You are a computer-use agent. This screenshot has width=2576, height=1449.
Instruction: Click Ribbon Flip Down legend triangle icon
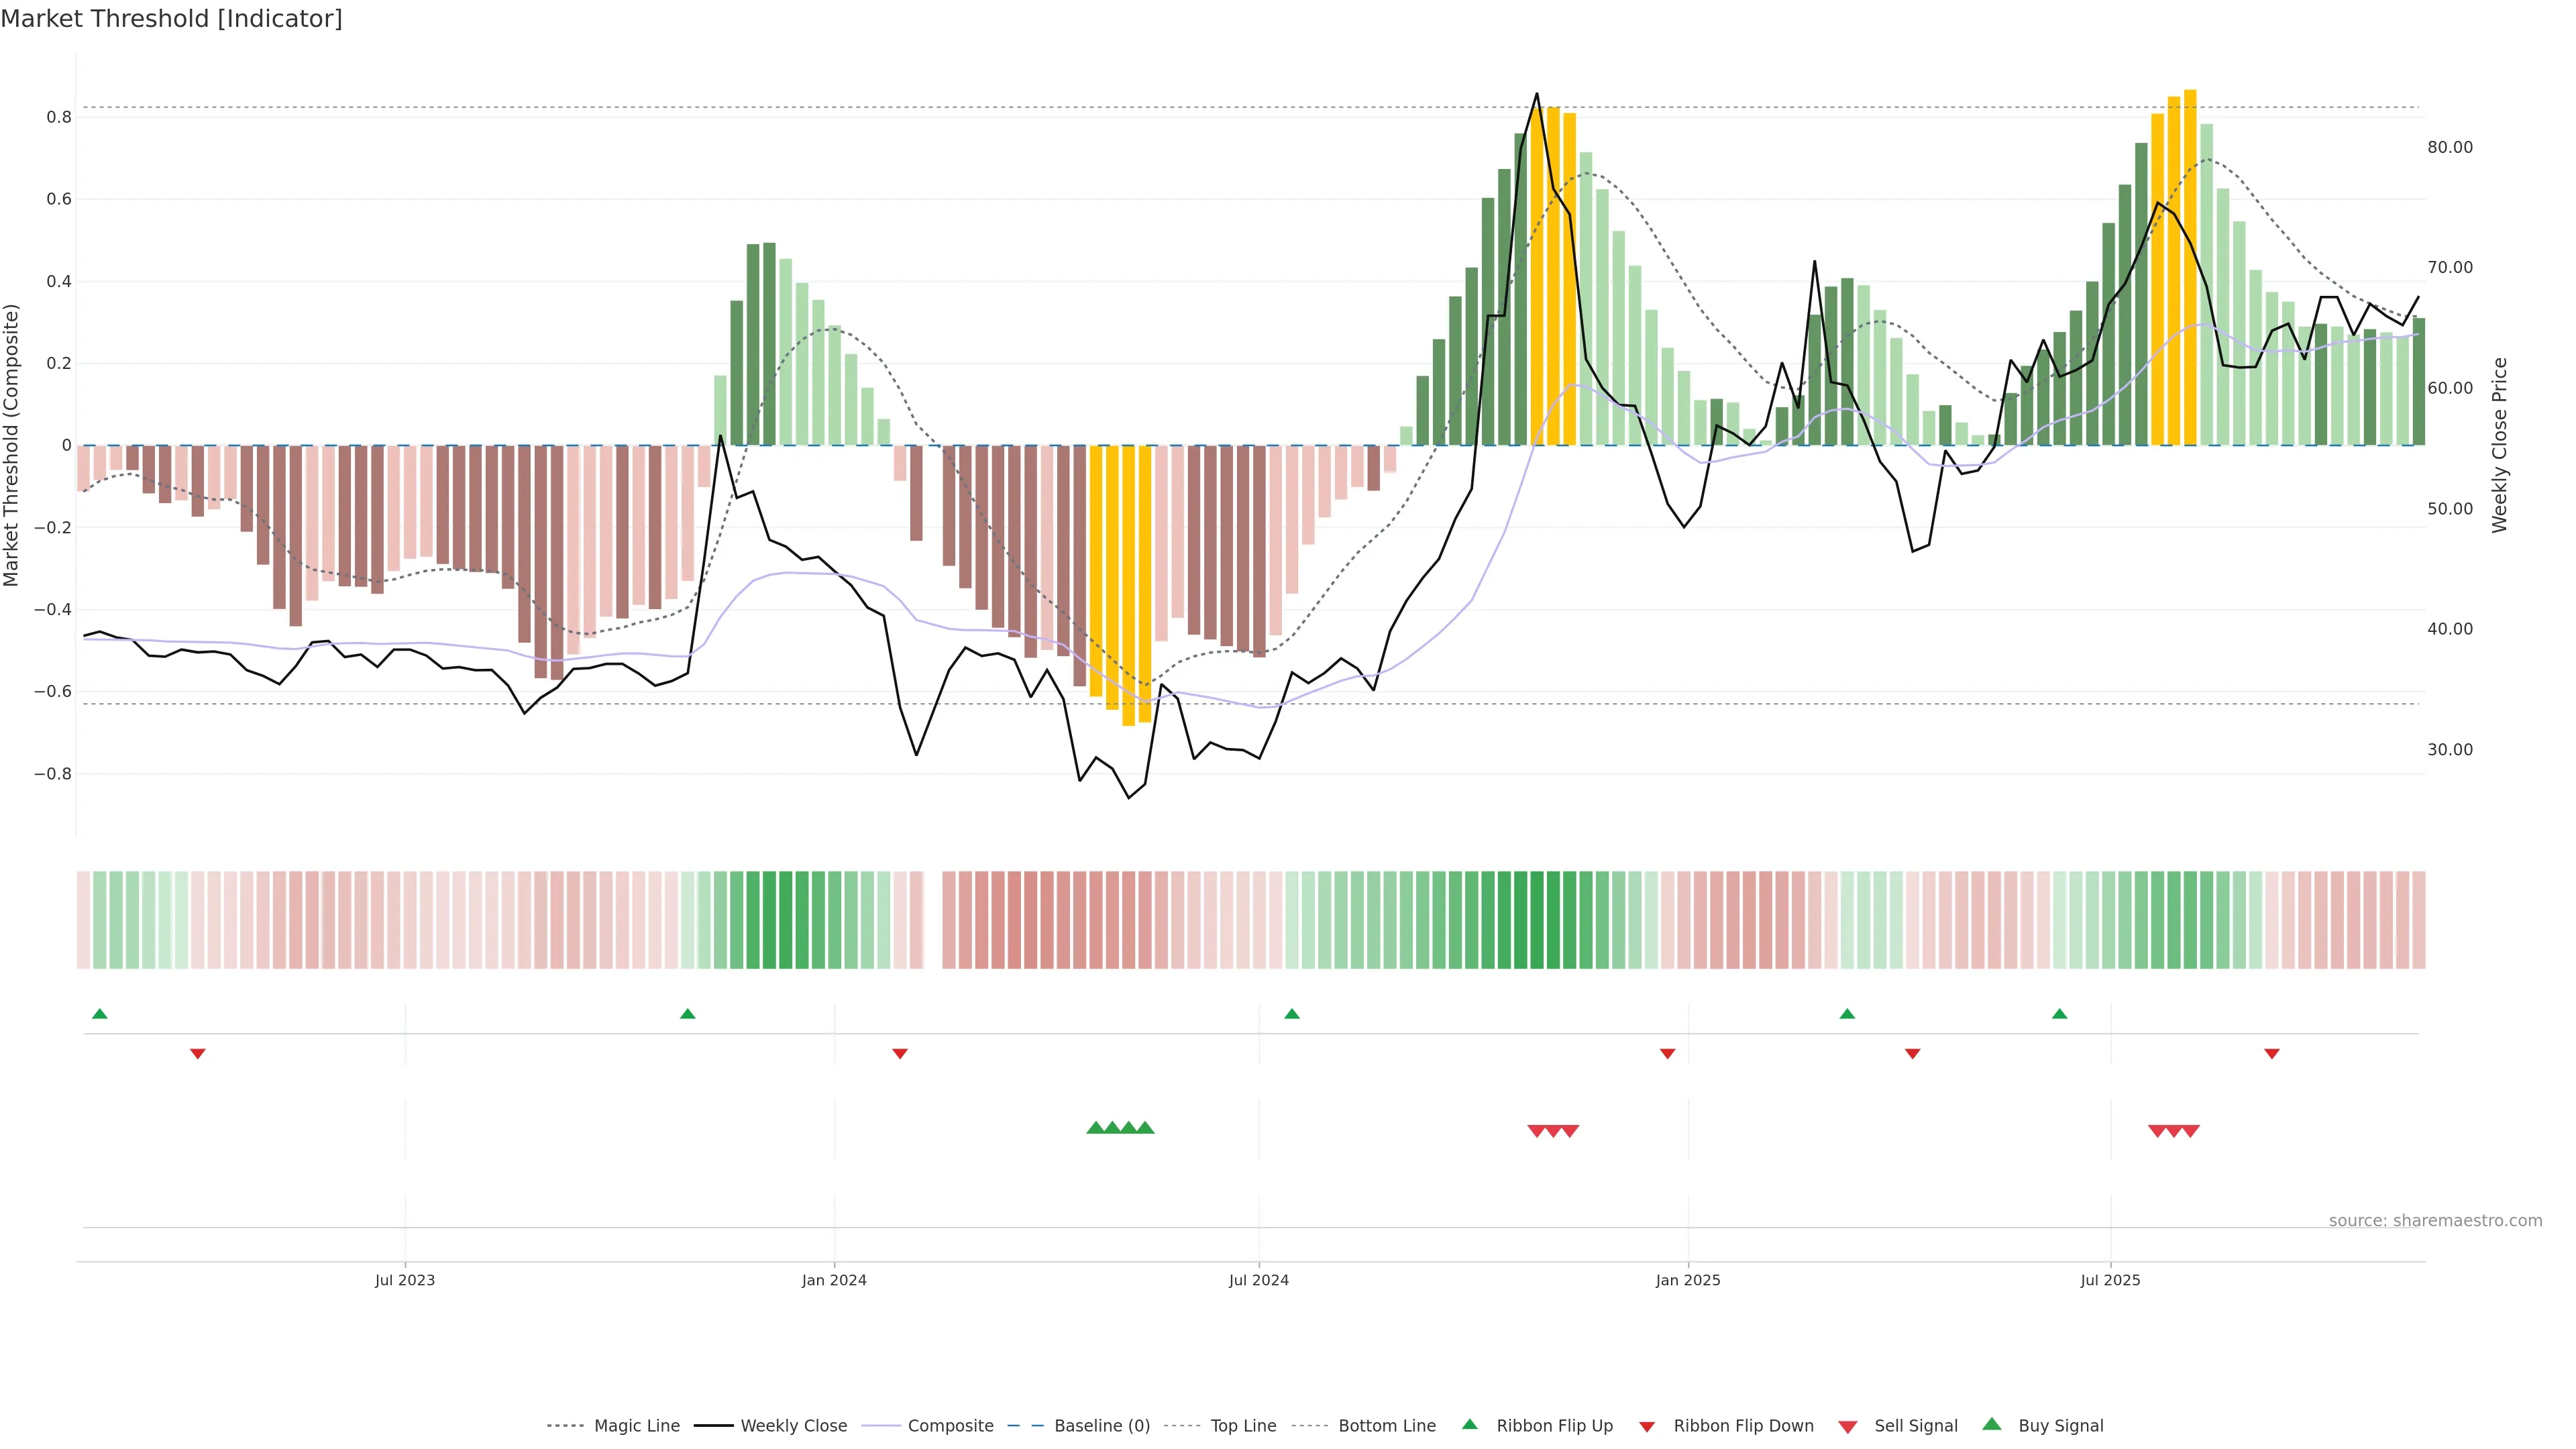tap(1647, 1427)
